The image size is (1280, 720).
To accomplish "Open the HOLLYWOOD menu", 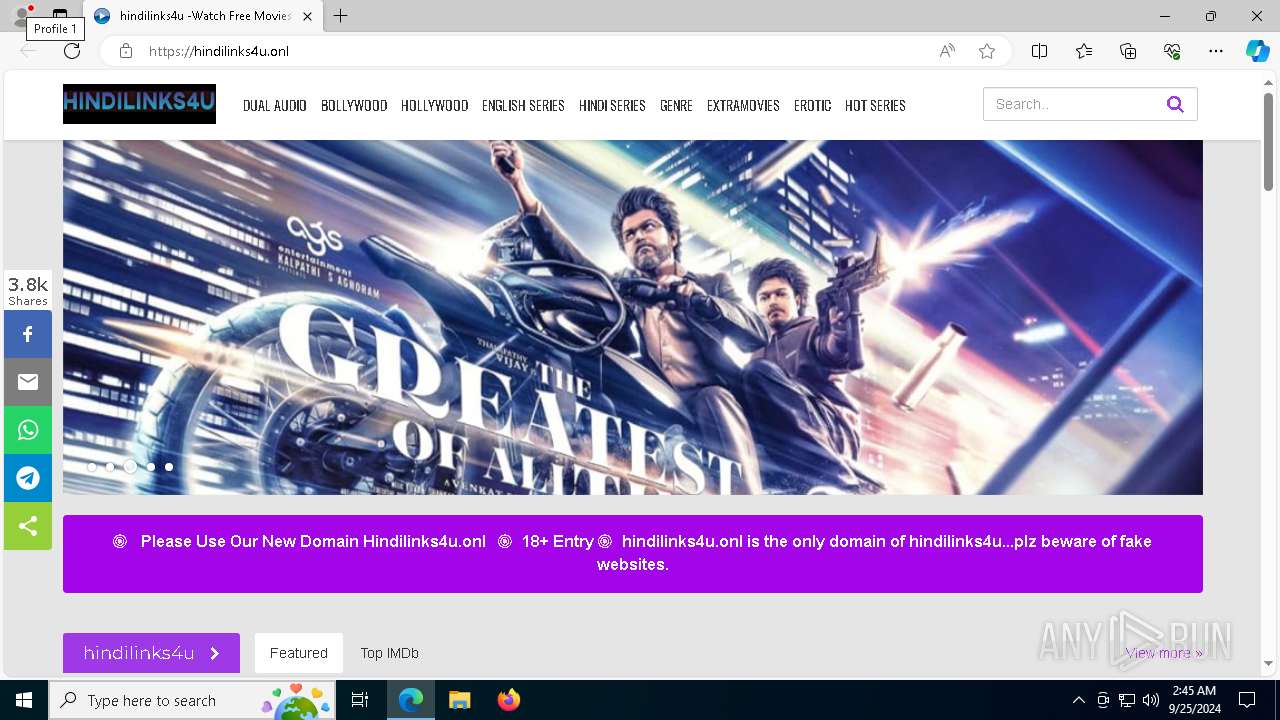I will point(435,105).
